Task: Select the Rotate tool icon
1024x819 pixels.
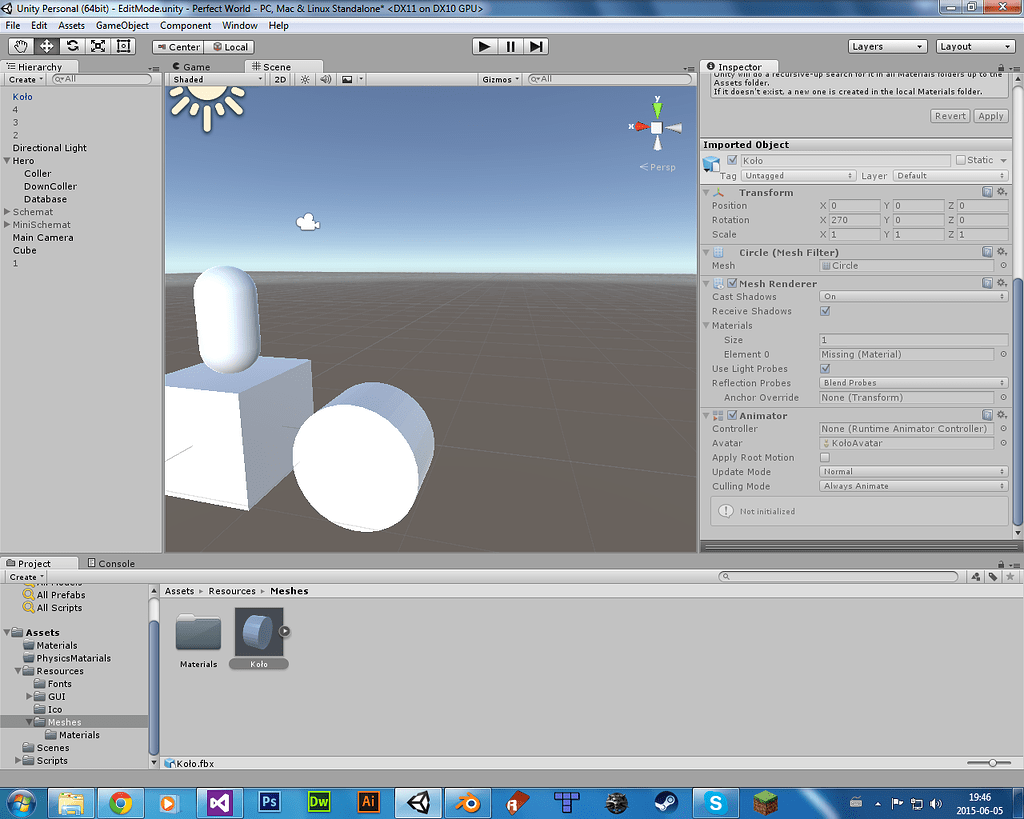Action: (x=72, y=46)
